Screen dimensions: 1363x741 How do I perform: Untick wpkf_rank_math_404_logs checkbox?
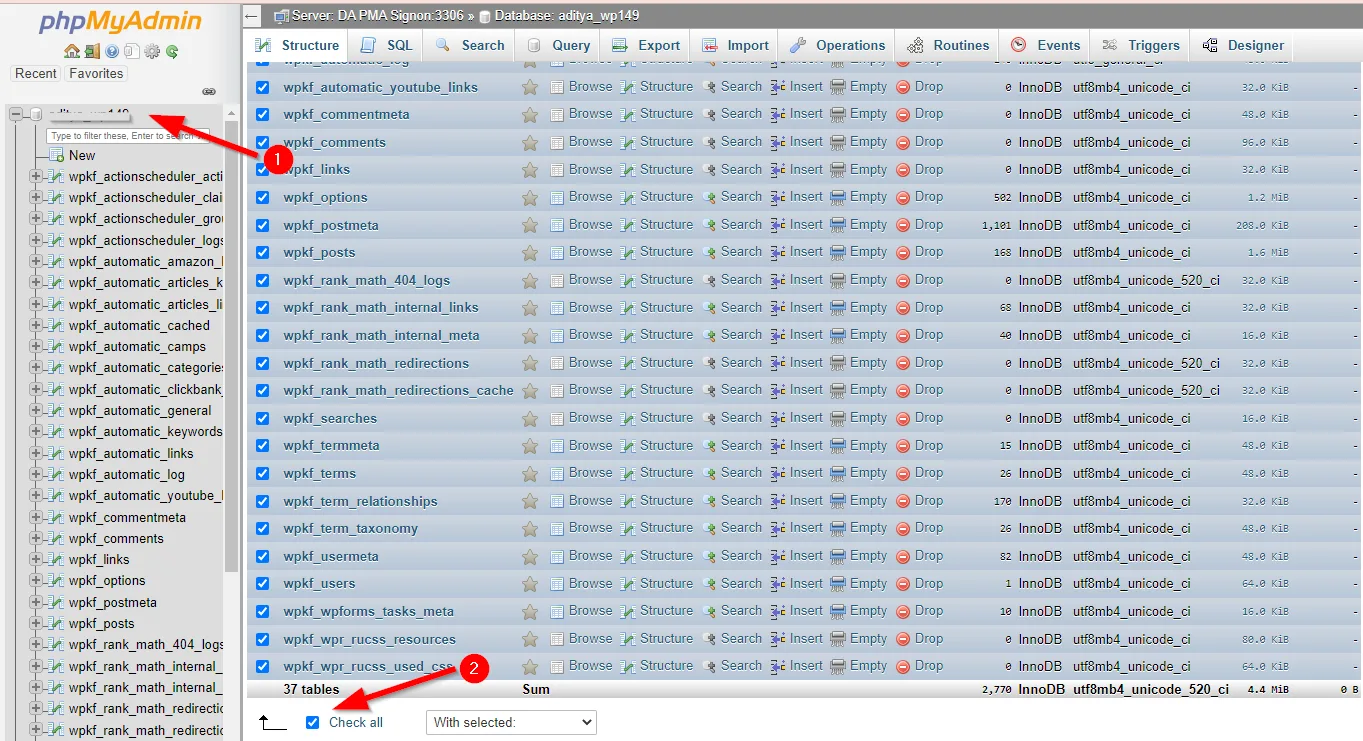(x=263, y=280)
